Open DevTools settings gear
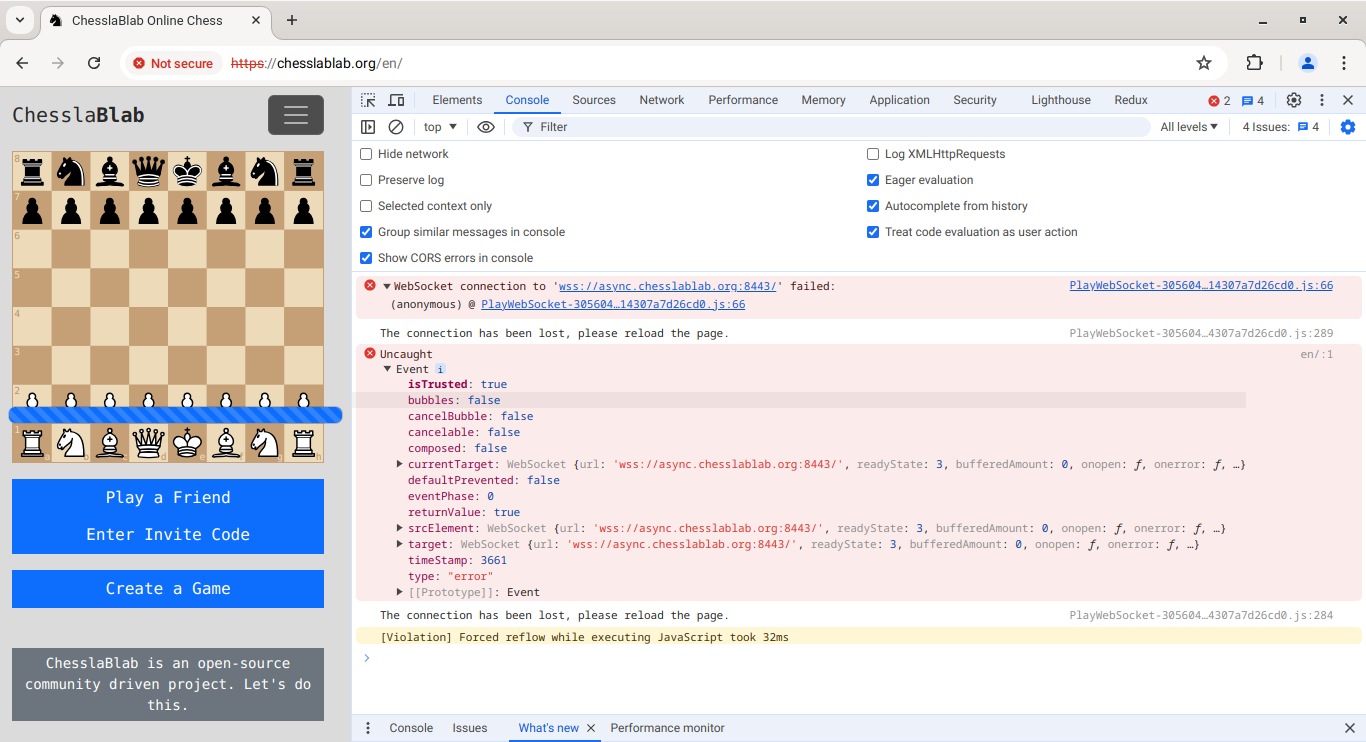Image resolution: width=1366 pixels, height=742 pixels. (1294, 100)
